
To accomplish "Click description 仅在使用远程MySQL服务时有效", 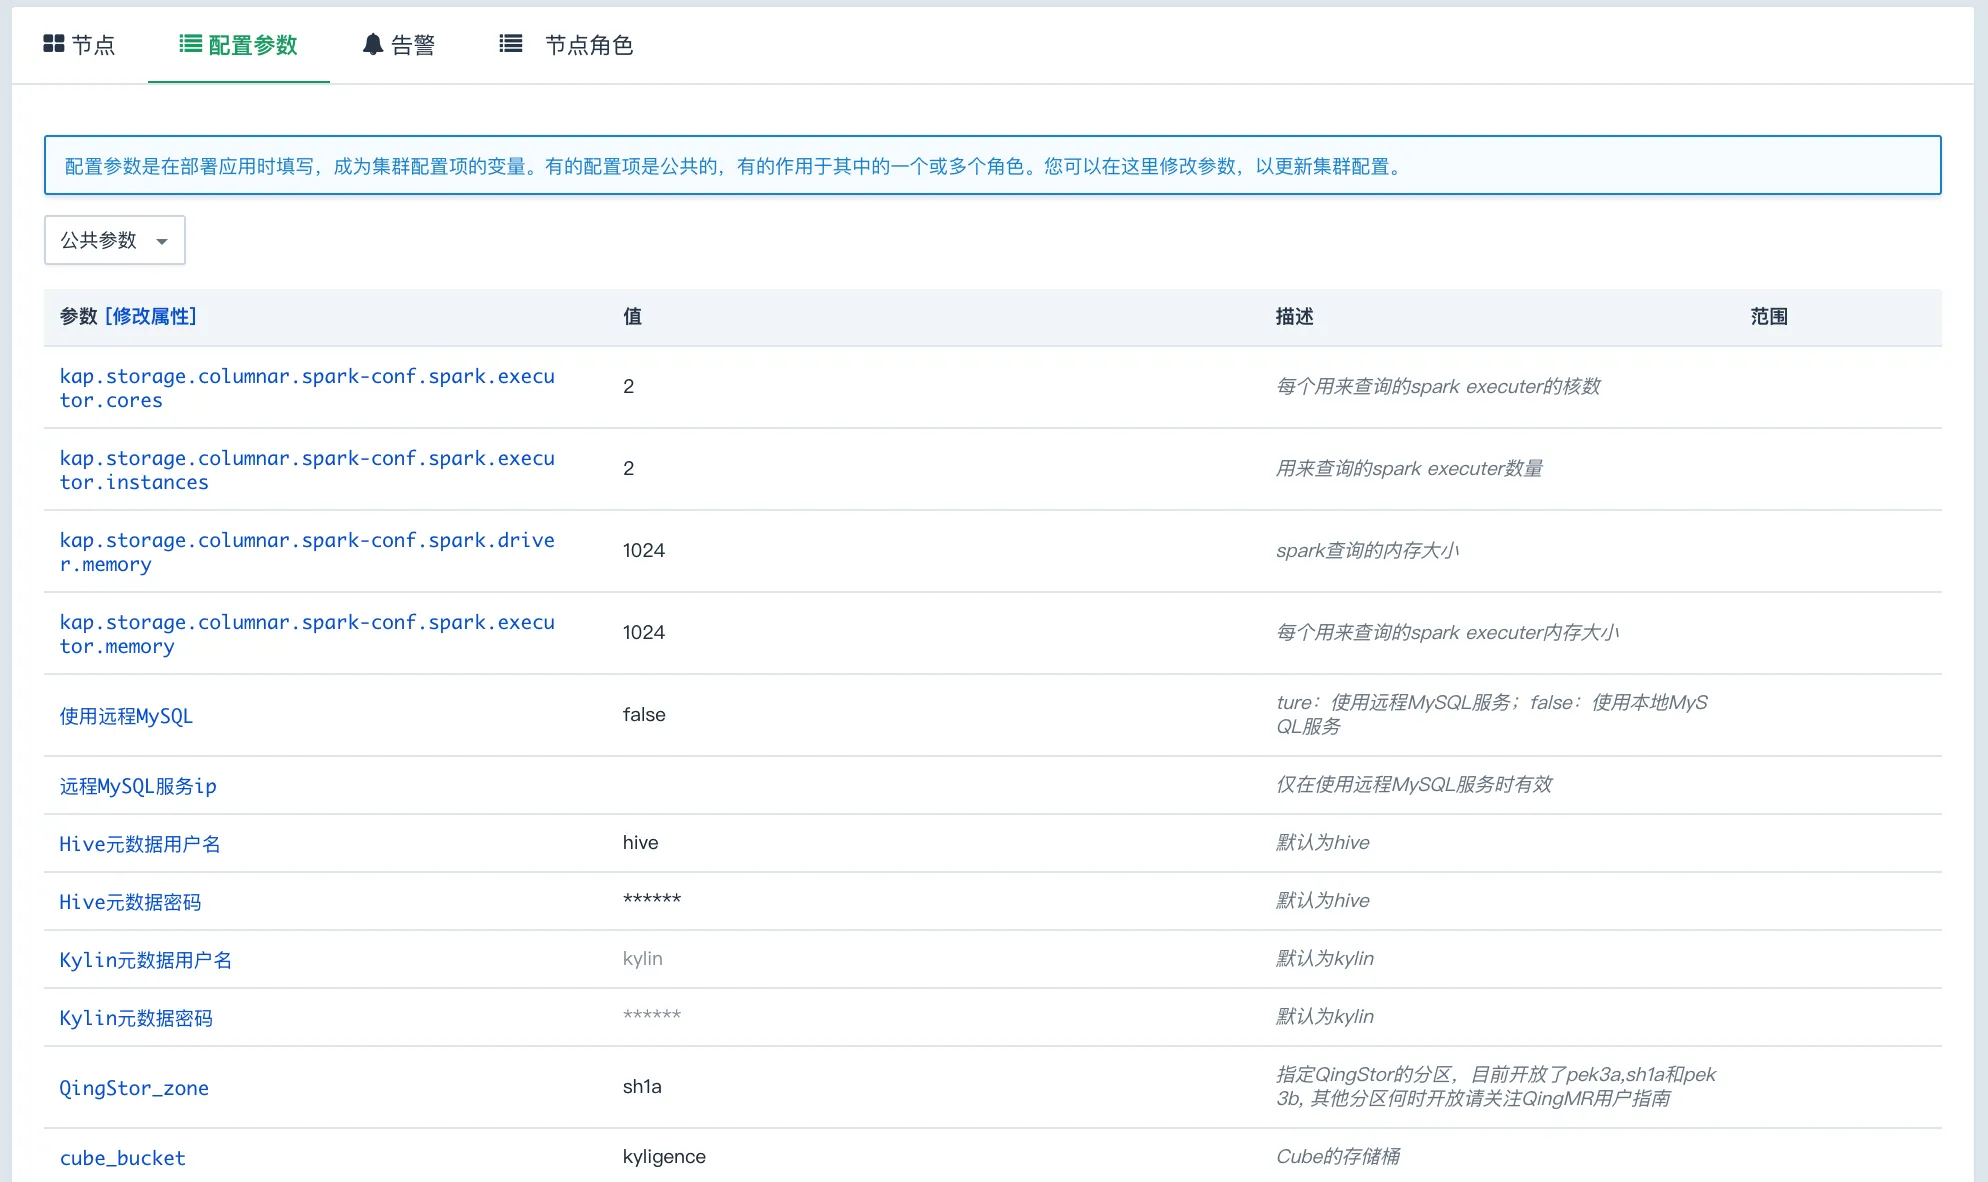I will (x=1414, y=784).
